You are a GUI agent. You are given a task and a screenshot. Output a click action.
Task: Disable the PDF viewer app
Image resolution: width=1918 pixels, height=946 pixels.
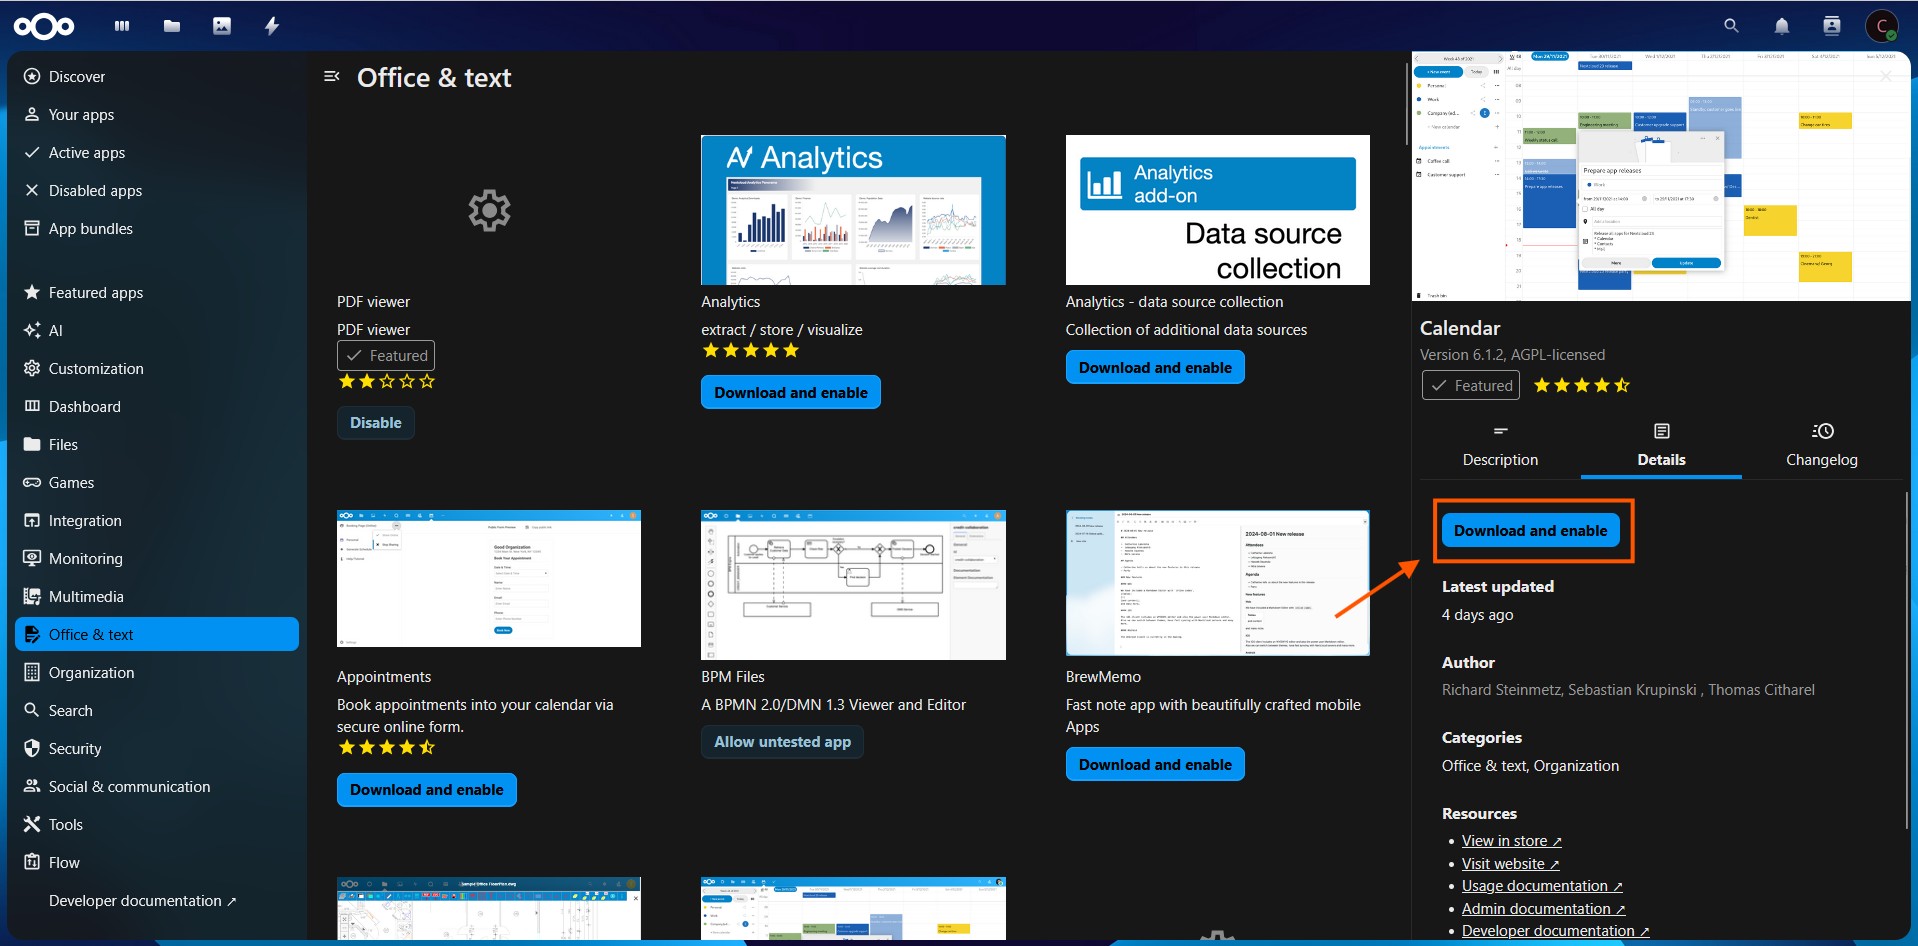(375, 423)
